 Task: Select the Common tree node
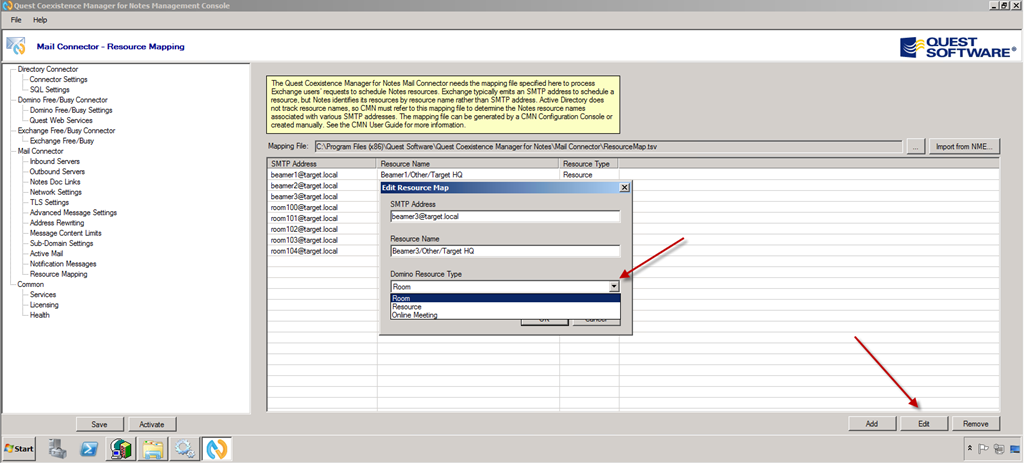point(31,285)
